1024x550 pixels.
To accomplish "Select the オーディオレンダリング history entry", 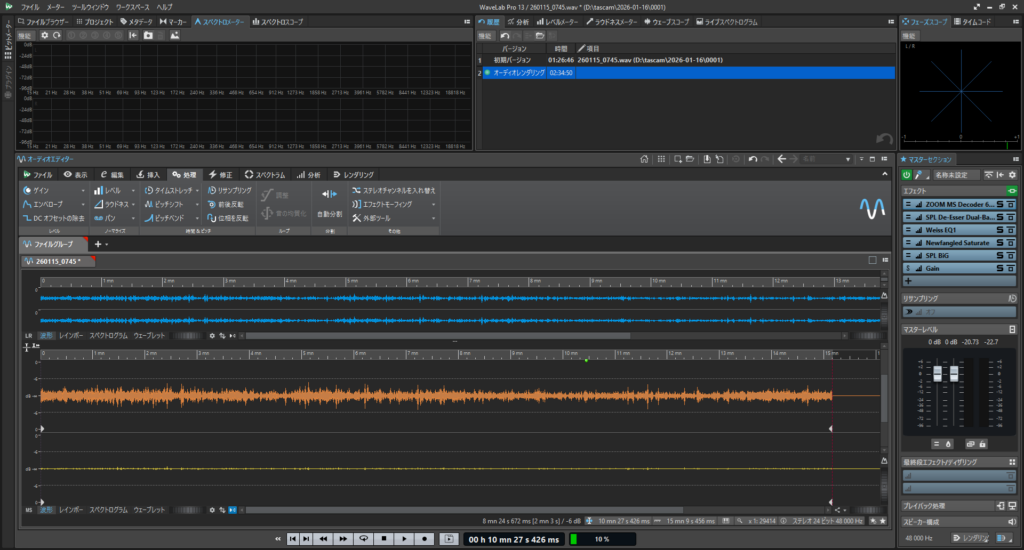I will click(x=518, y=73).
